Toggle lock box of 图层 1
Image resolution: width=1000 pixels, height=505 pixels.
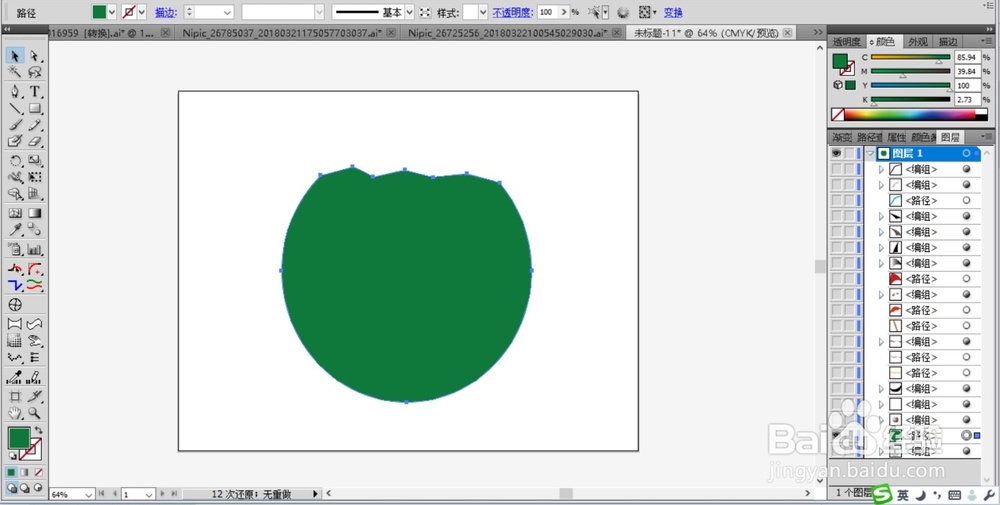[x=849, y=154]
